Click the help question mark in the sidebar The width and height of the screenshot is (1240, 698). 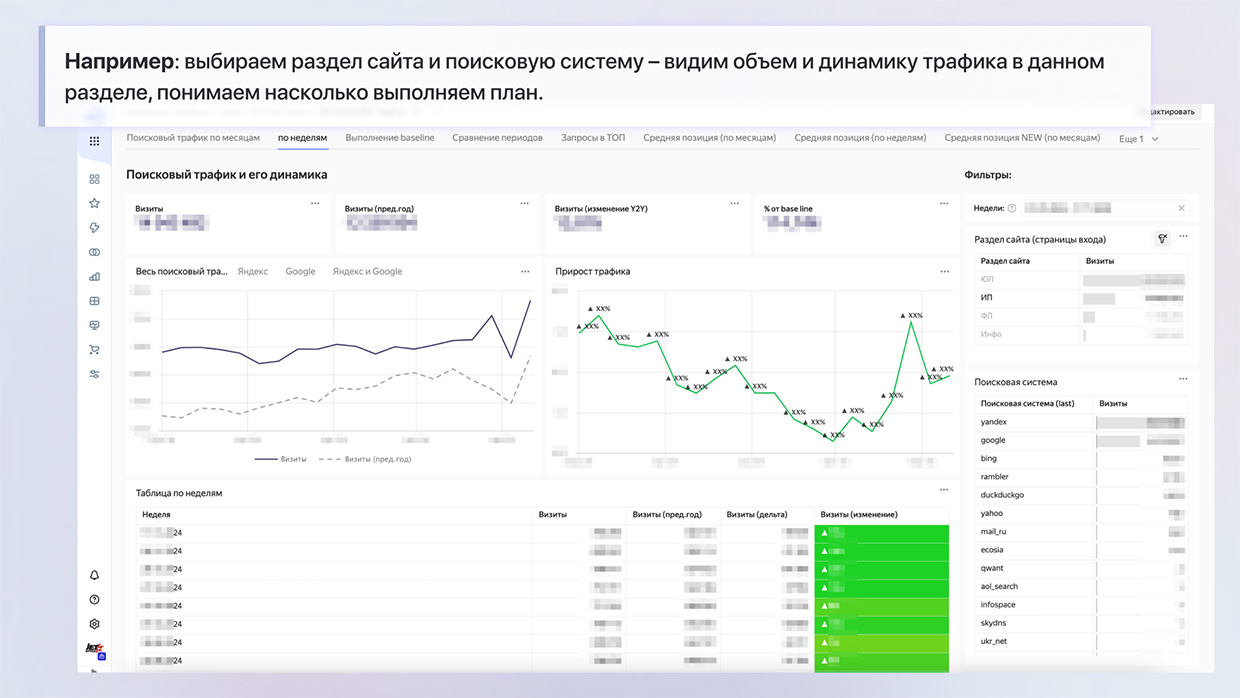(x=95, y=600)
